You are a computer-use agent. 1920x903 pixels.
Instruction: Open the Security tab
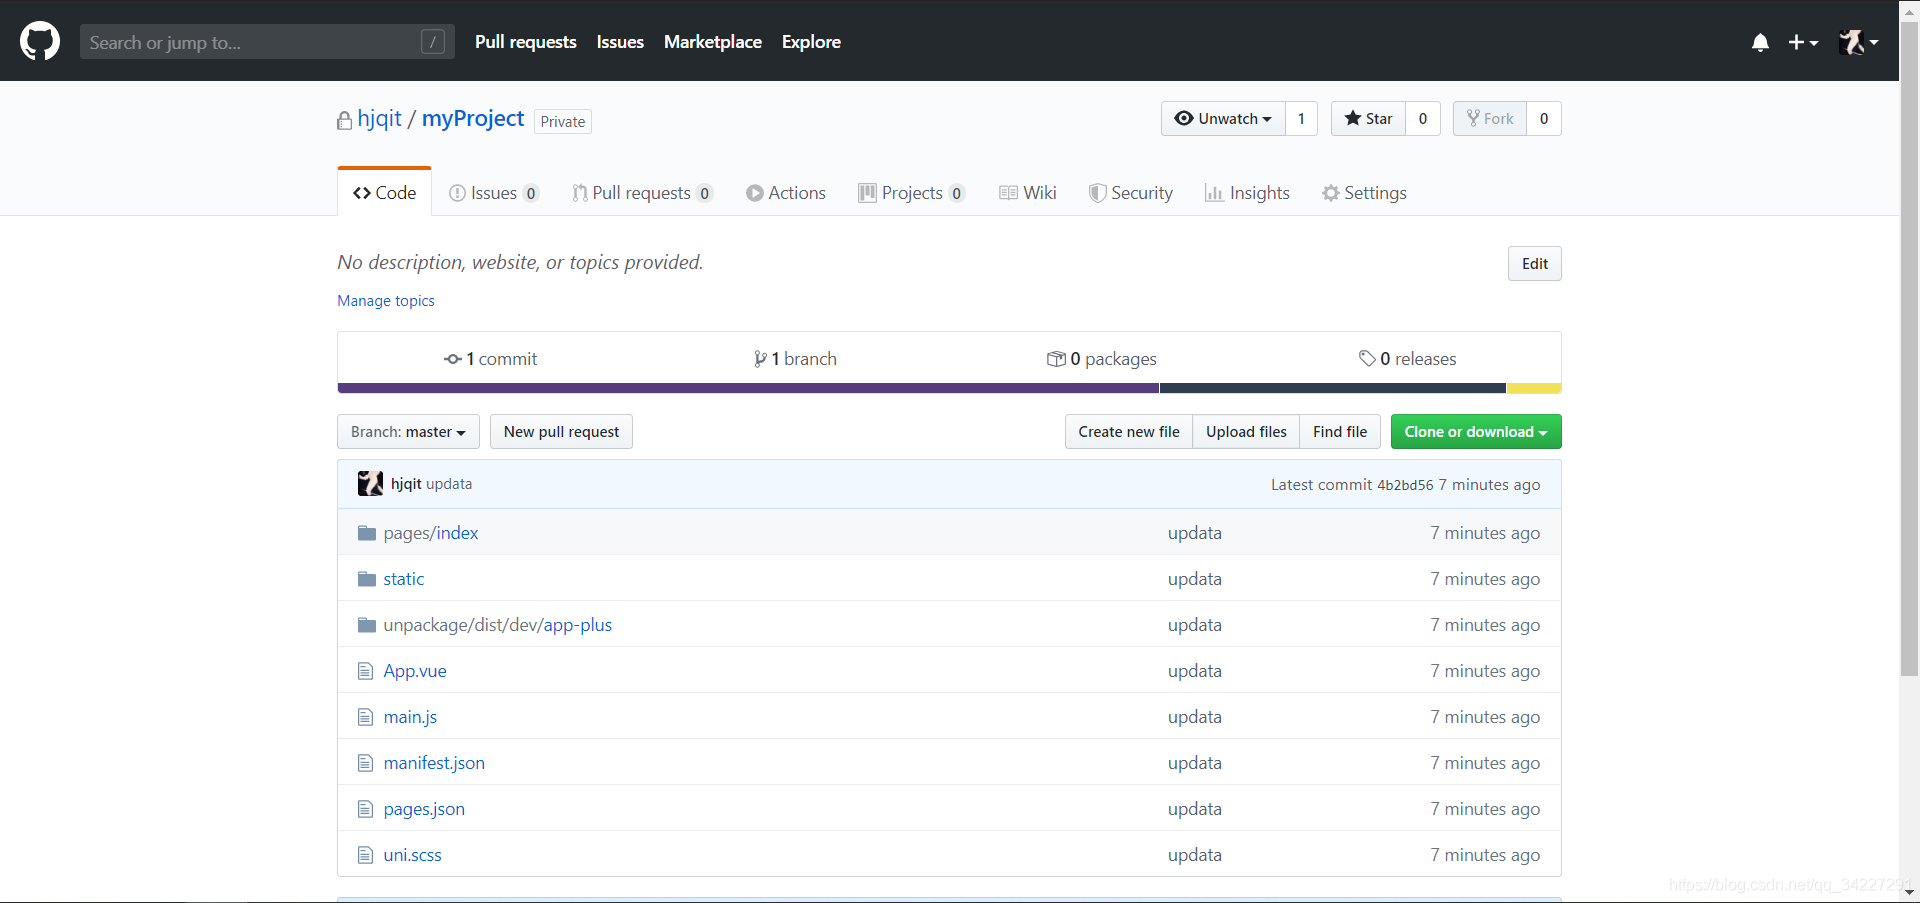tap(1131, 193)
